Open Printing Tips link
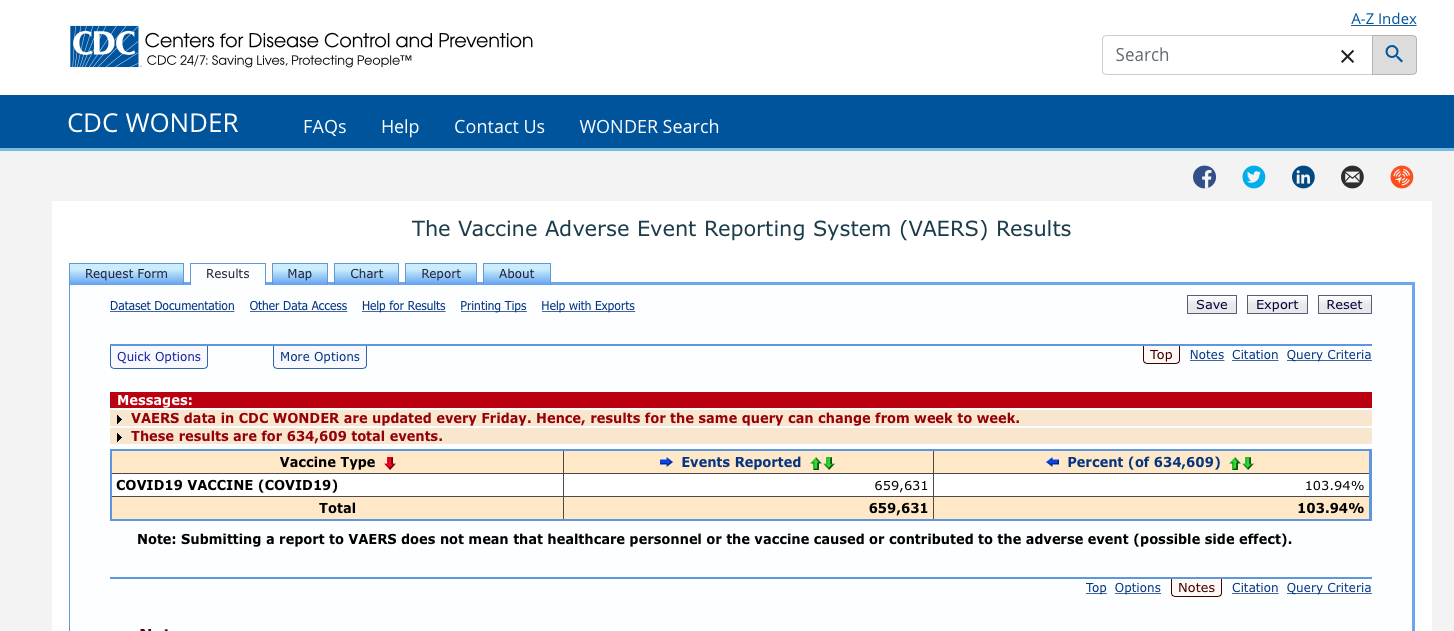 (493, 306)
